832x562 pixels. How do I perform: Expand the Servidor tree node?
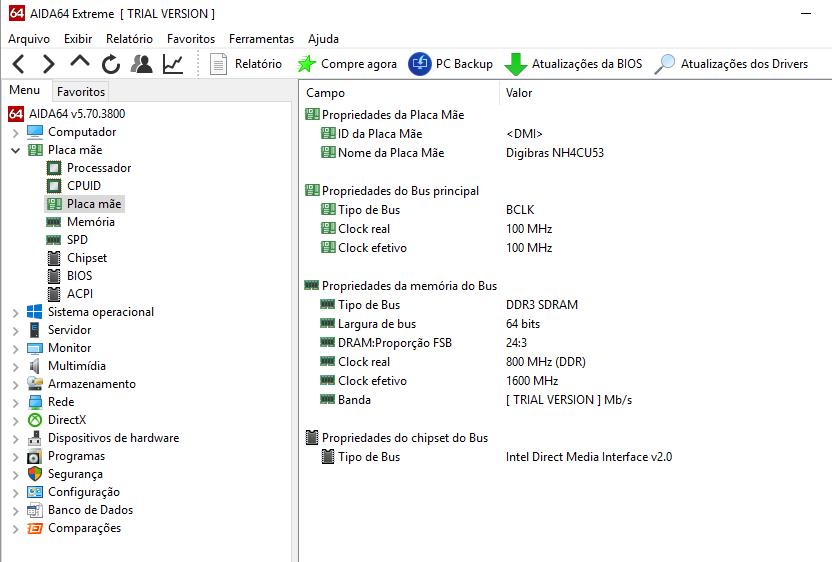click(15, 330)
